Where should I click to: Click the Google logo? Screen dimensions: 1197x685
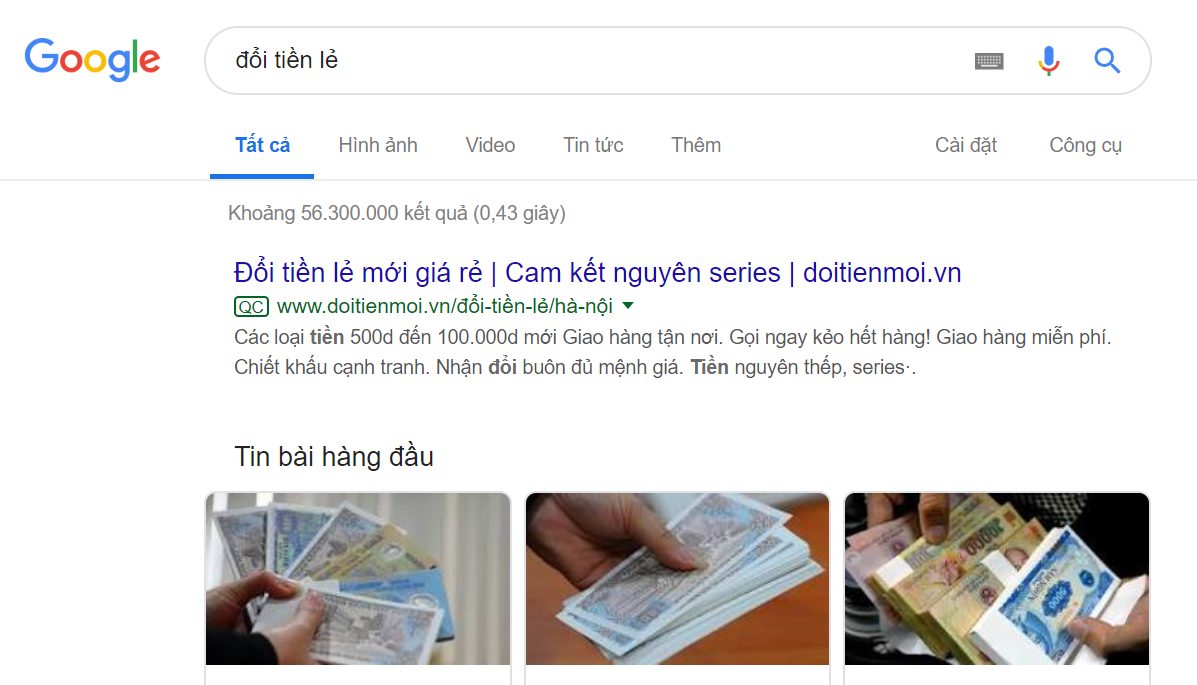coord(92,60)
